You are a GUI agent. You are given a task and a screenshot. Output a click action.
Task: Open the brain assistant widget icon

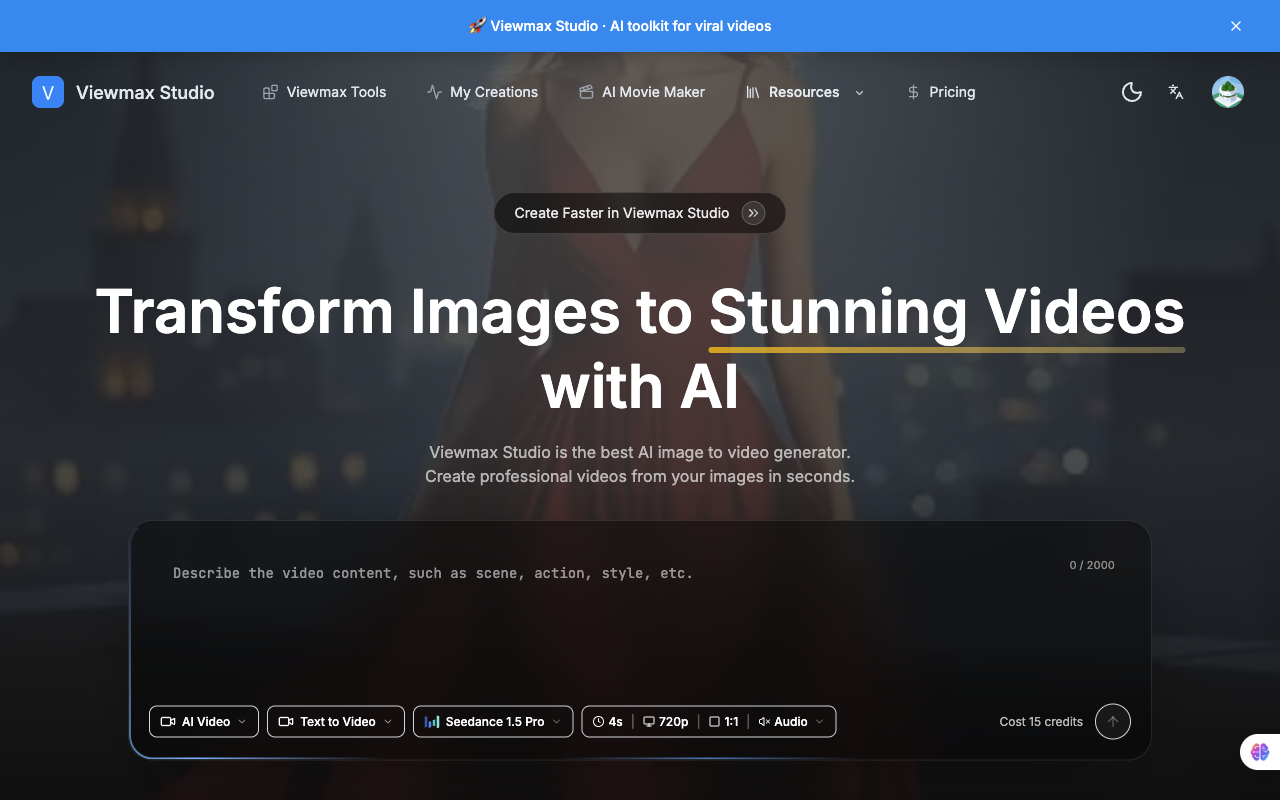click(x=1259, y=752)
